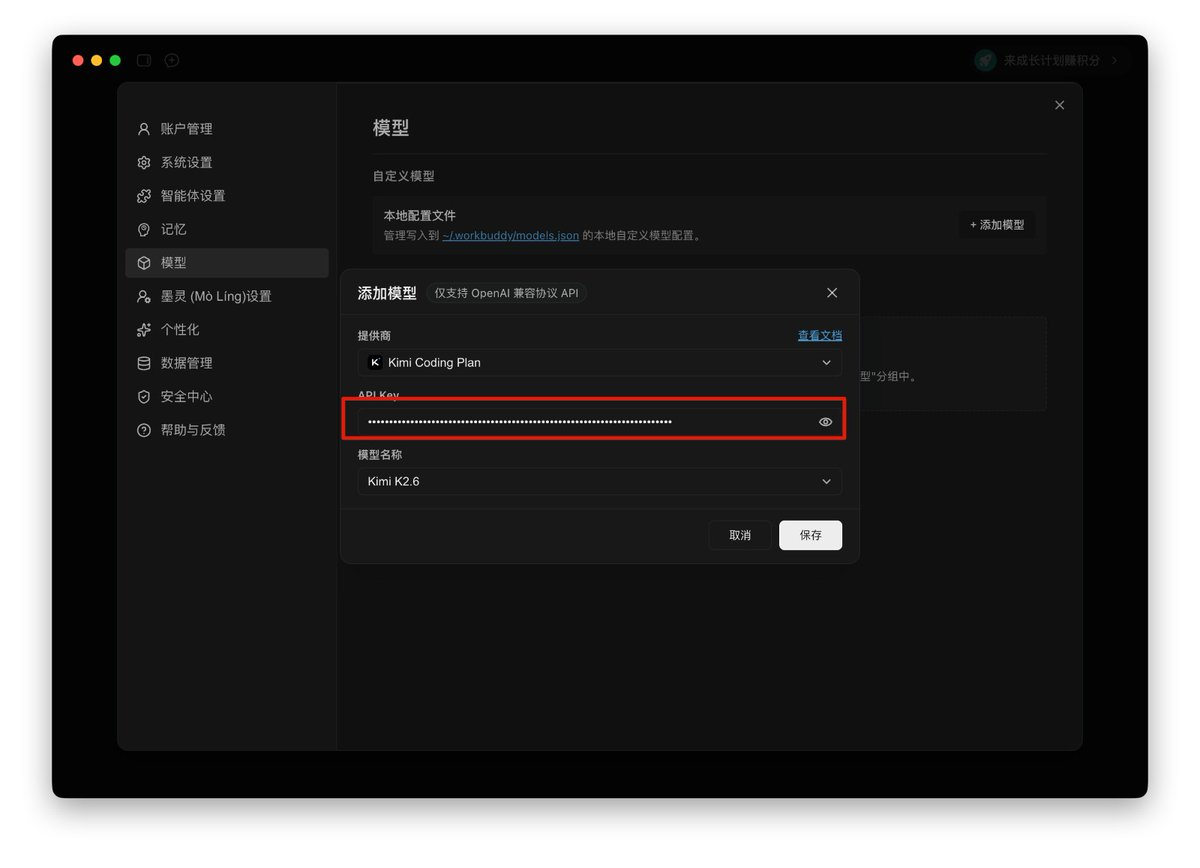
Task: Click the 本地配置文件 label
Action: click(x=420, y=216)
